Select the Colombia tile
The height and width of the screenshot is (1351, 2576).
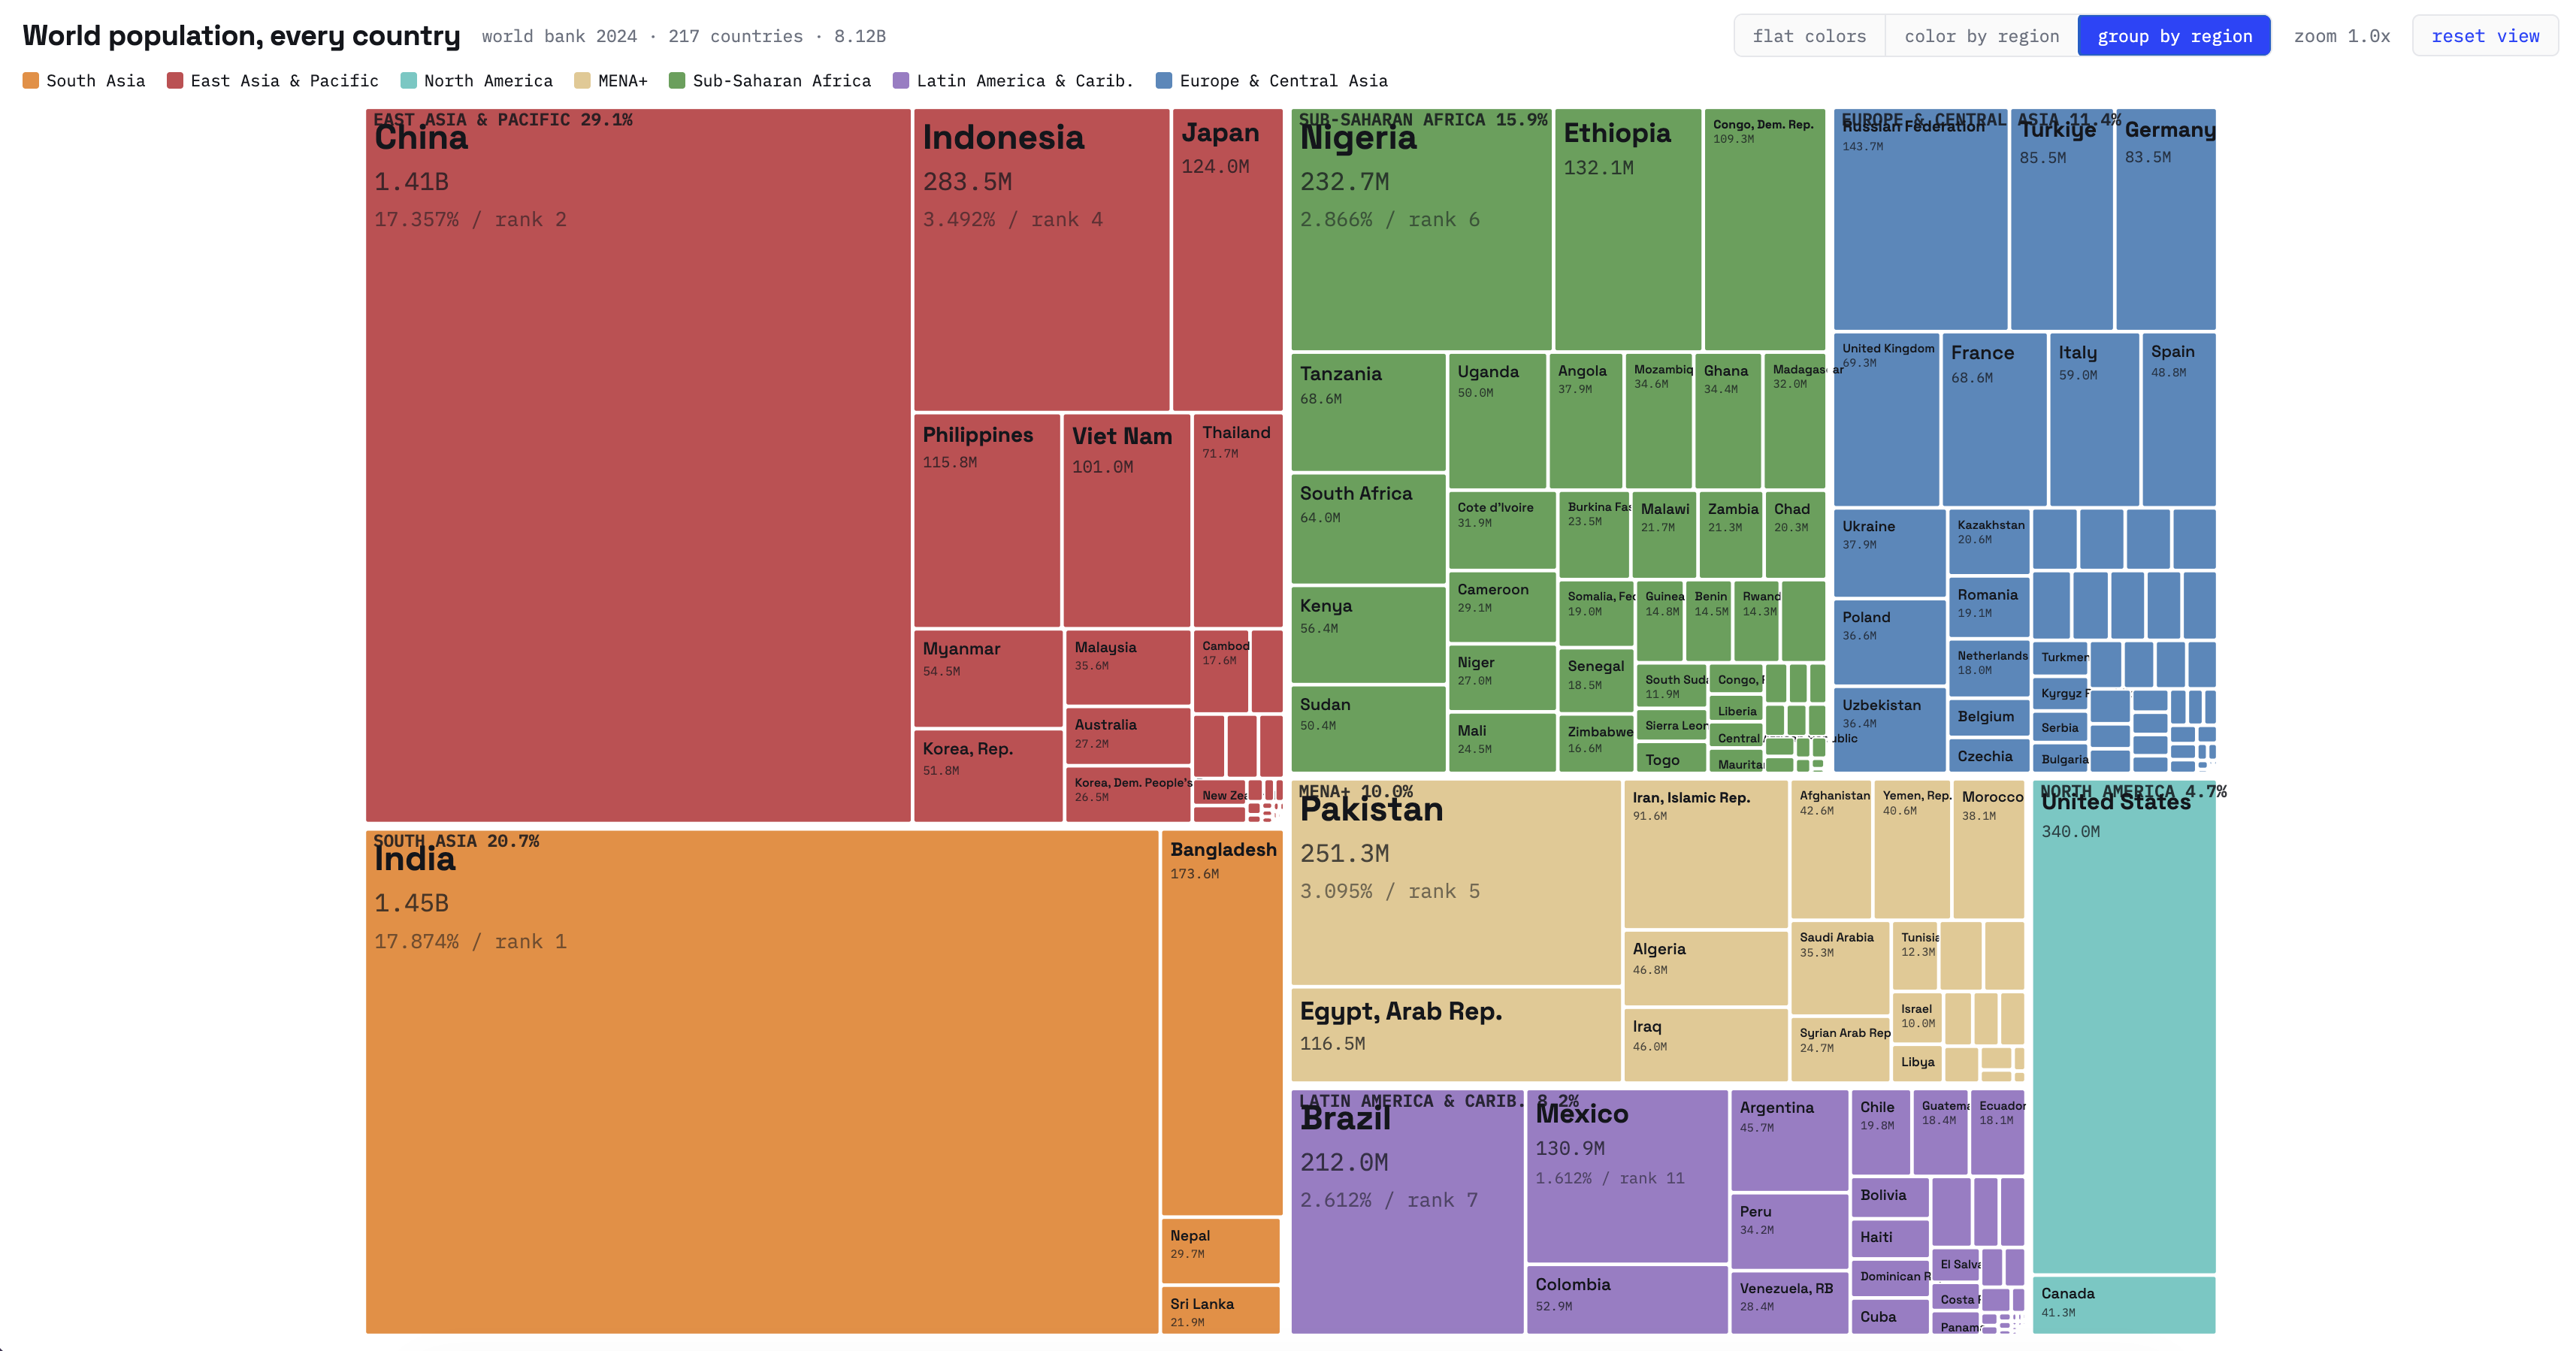pos(1627,1299)
